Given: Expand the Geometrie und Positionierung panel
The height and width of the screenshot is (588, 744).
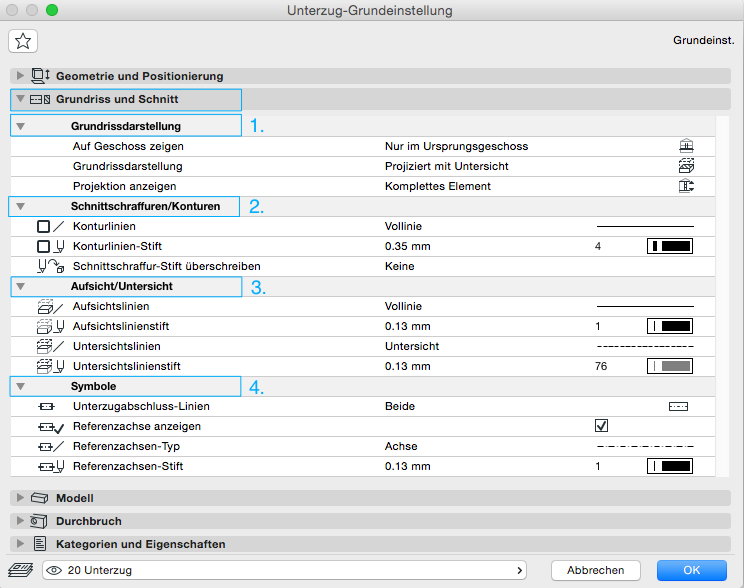Looking at the screenshot, I should point(20,76).
